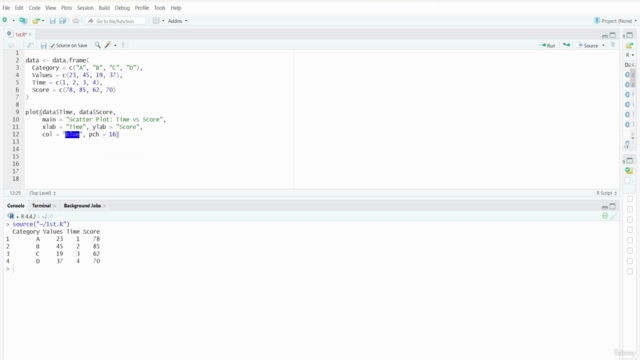Image resolution: width=640 pixels, height=360 pixels.
Task: Save the current document from main toolbar
Action: tap(52, 21)
